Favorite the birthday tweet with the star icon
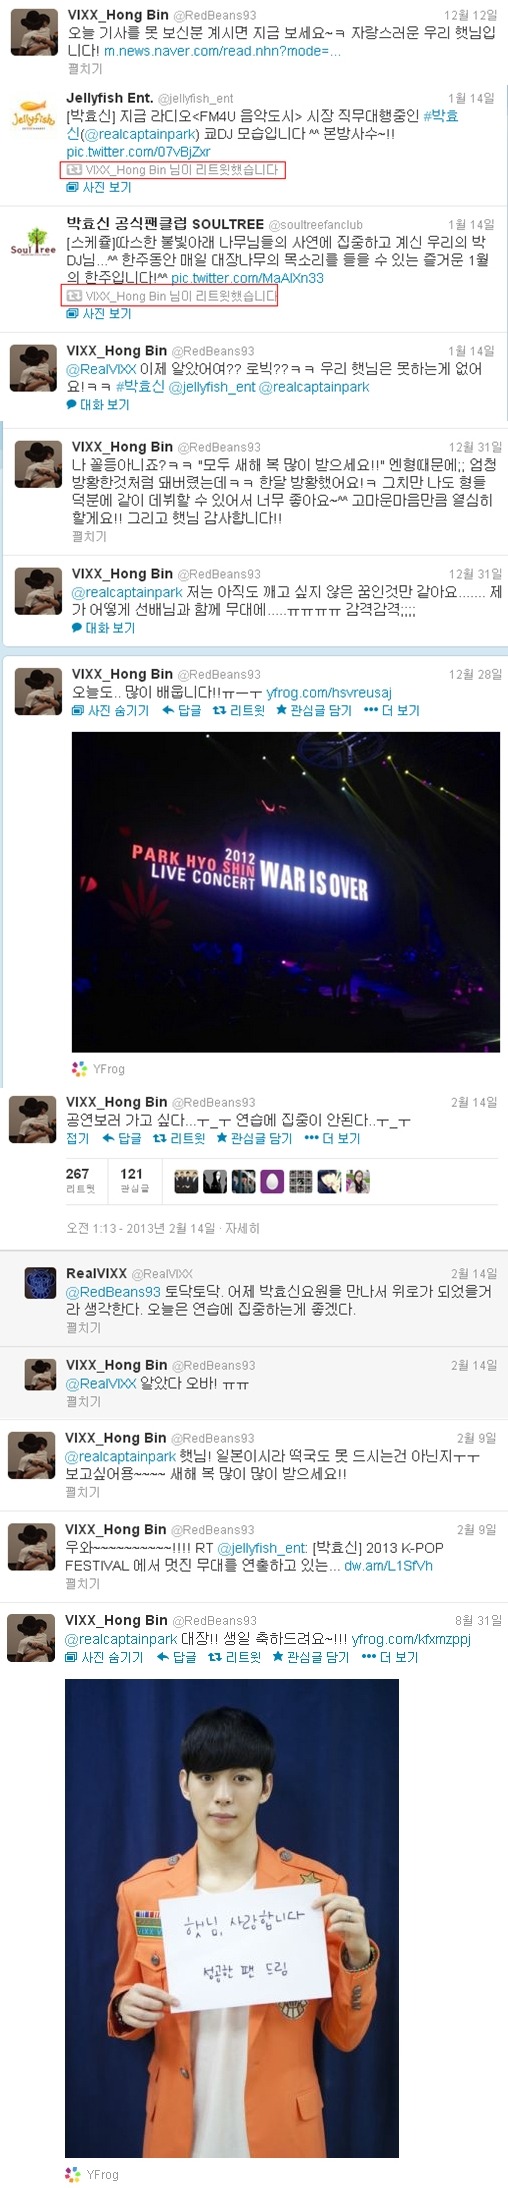508x2188 pixels. 311,1657
